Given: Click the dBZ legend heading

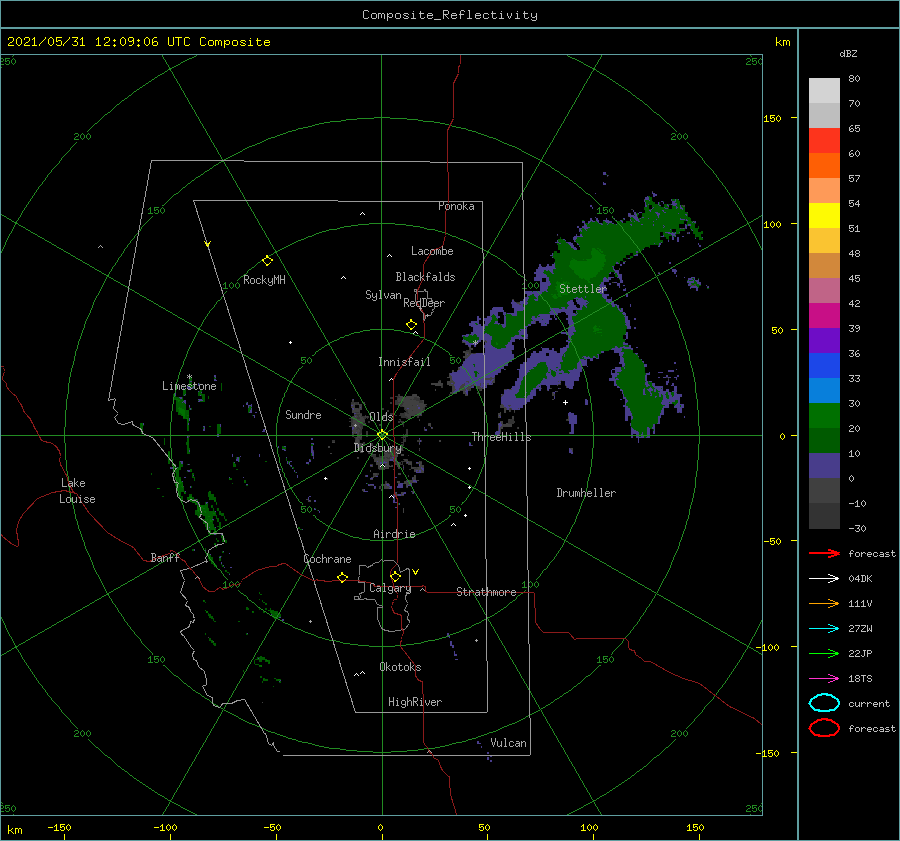Looking at the screenshot, I should pos(848,53).
